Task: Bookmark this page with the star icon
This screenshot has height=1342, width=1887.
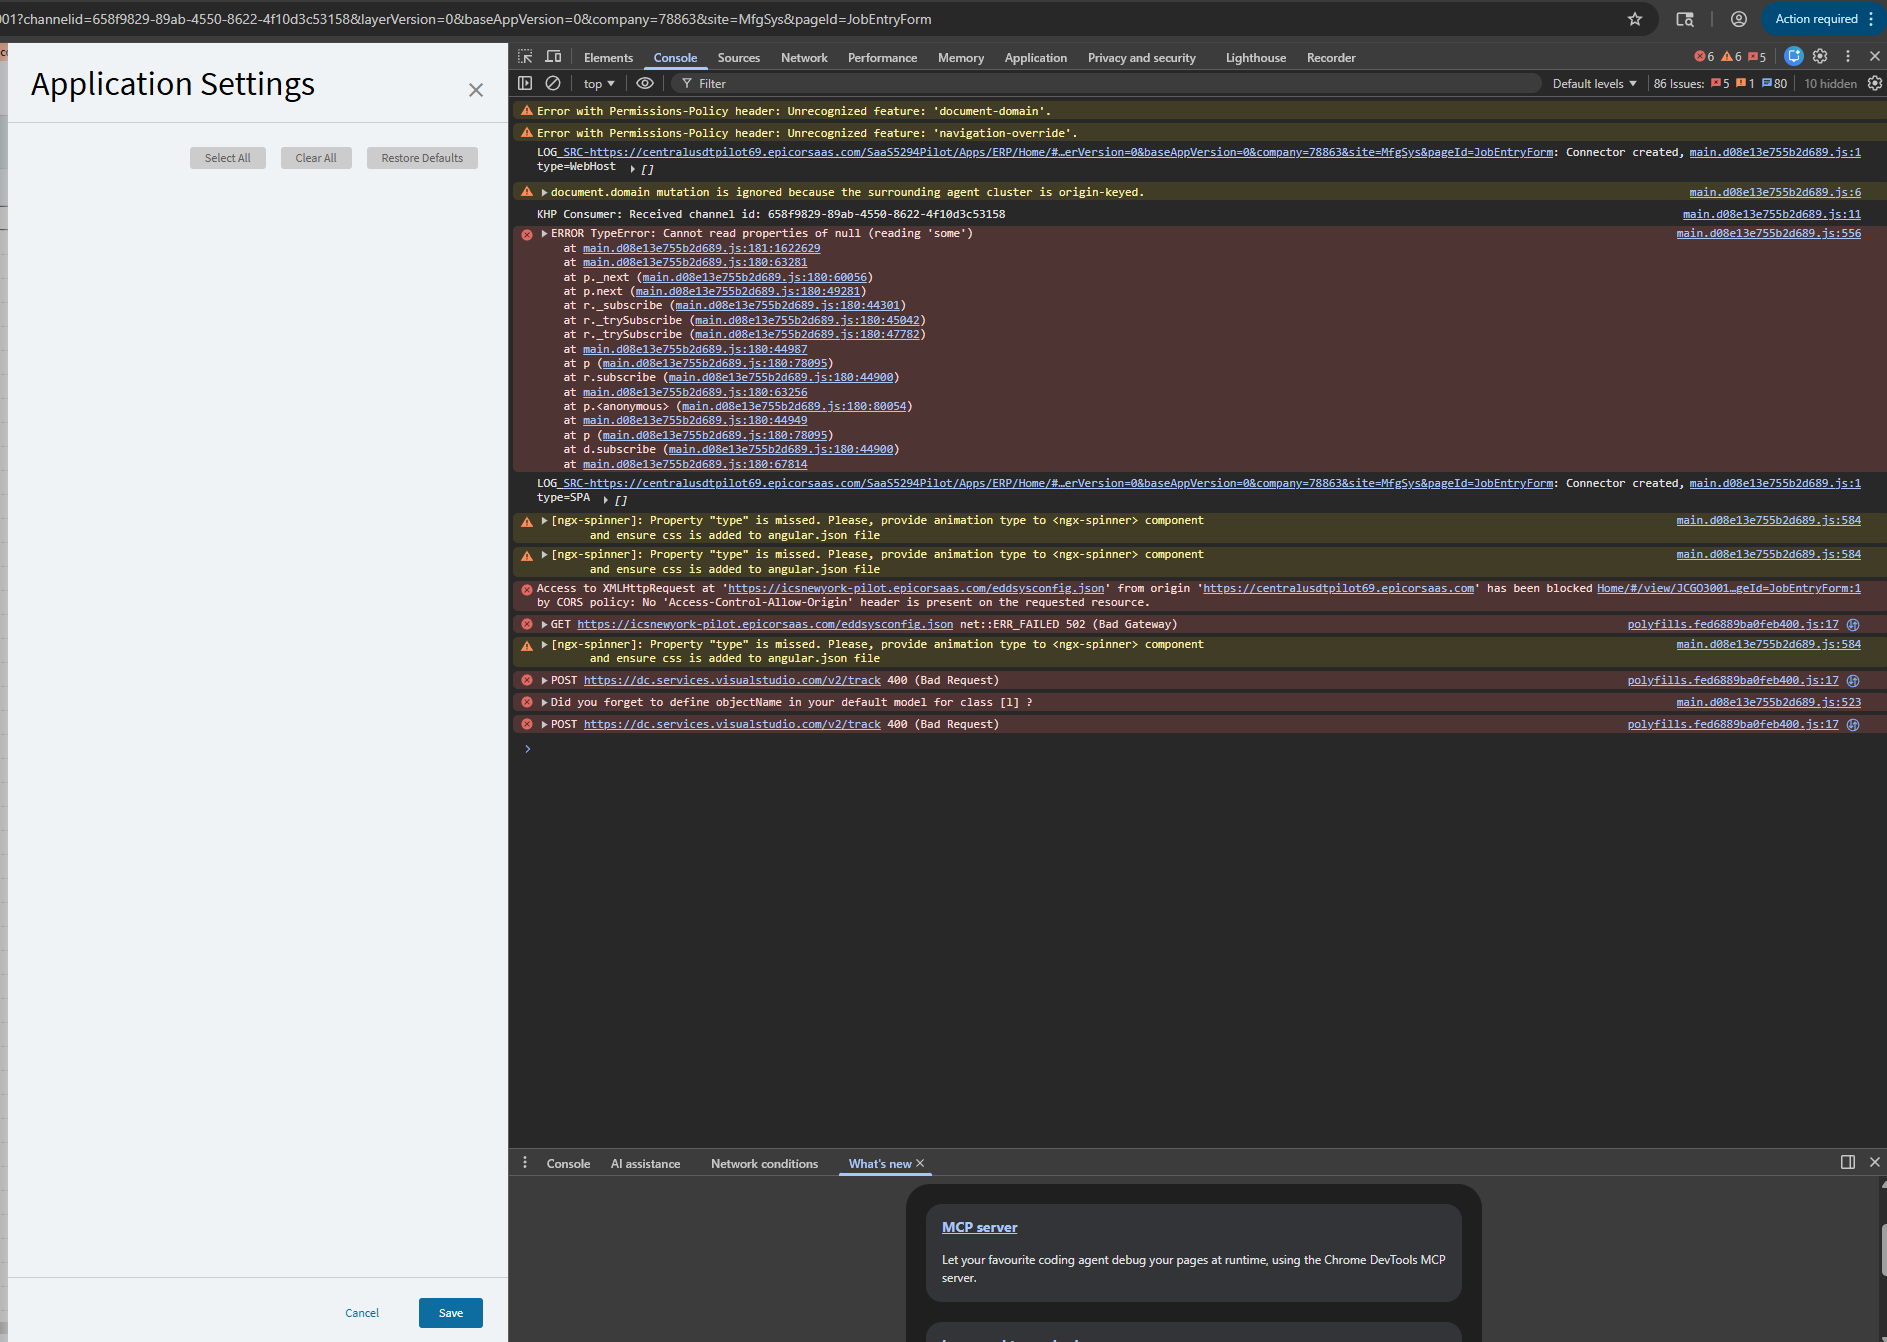Action: pos(1635,19)
